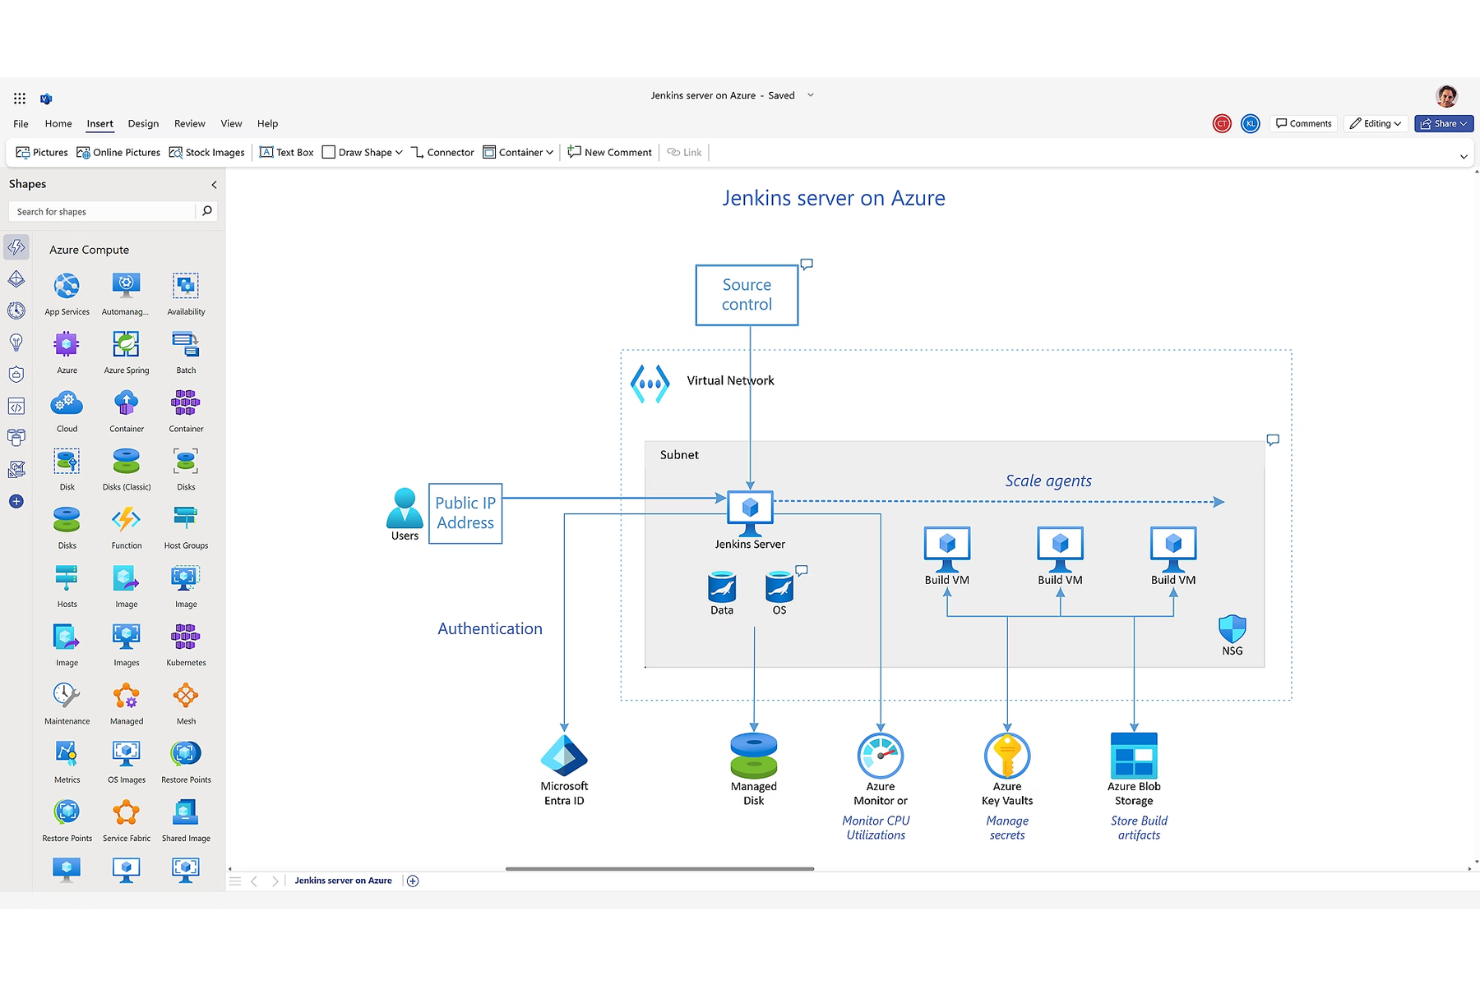Image resolution: width=1480 pixels, height=987 pixels.
Task: Select the Microsoft Entra ID icon
Action: tap(564, 756)
